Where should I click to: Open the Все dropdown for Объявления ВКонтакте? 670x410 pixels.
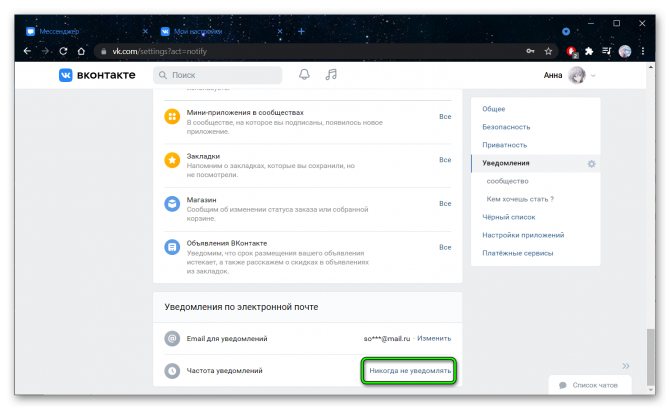pyautogui.click(x=445, y=247)
